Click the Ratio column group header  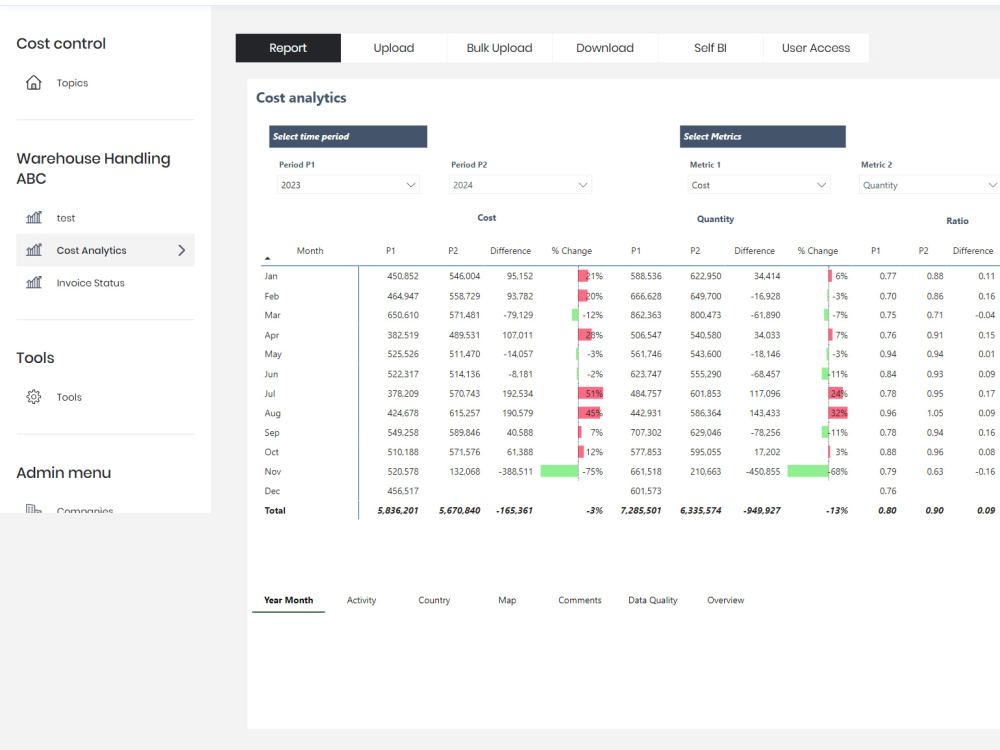(x=957, y=221)
